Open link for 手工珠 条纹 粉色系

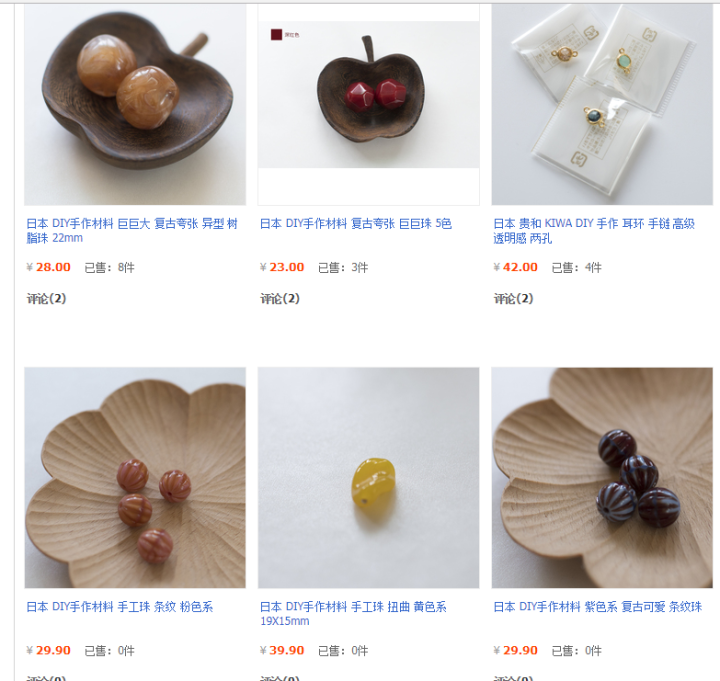[x=119, y=607]
